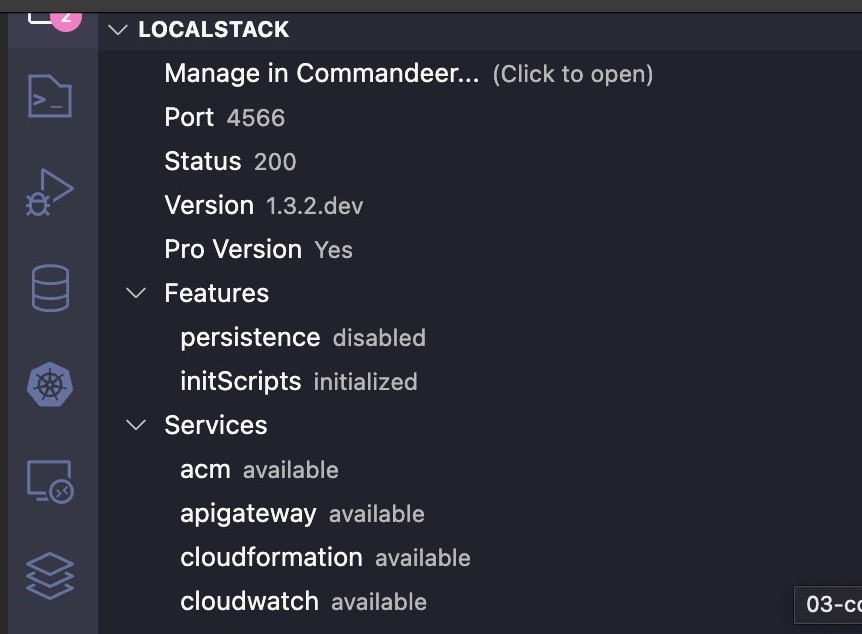862x634 pixels.
Task: Select the Status 200 row
Action: [x=480, y=162]
